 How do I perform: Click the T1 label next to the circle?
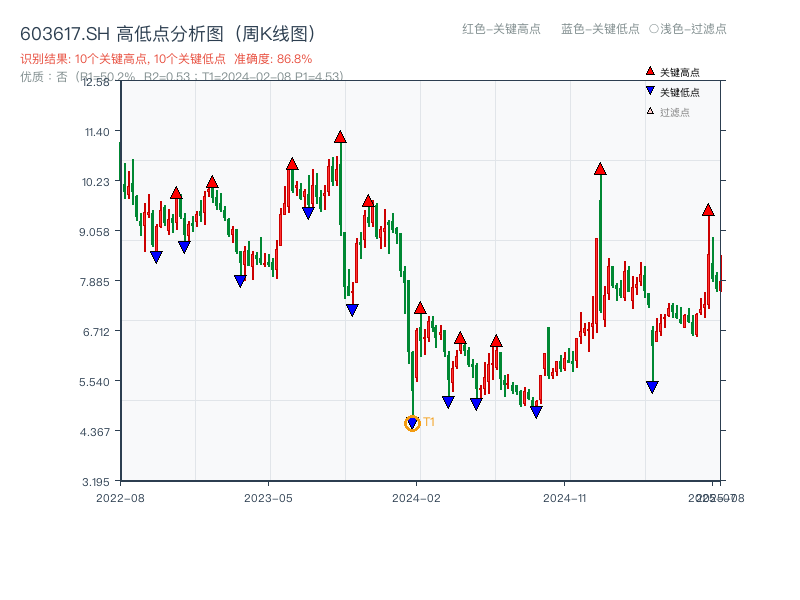coord(429,423)
